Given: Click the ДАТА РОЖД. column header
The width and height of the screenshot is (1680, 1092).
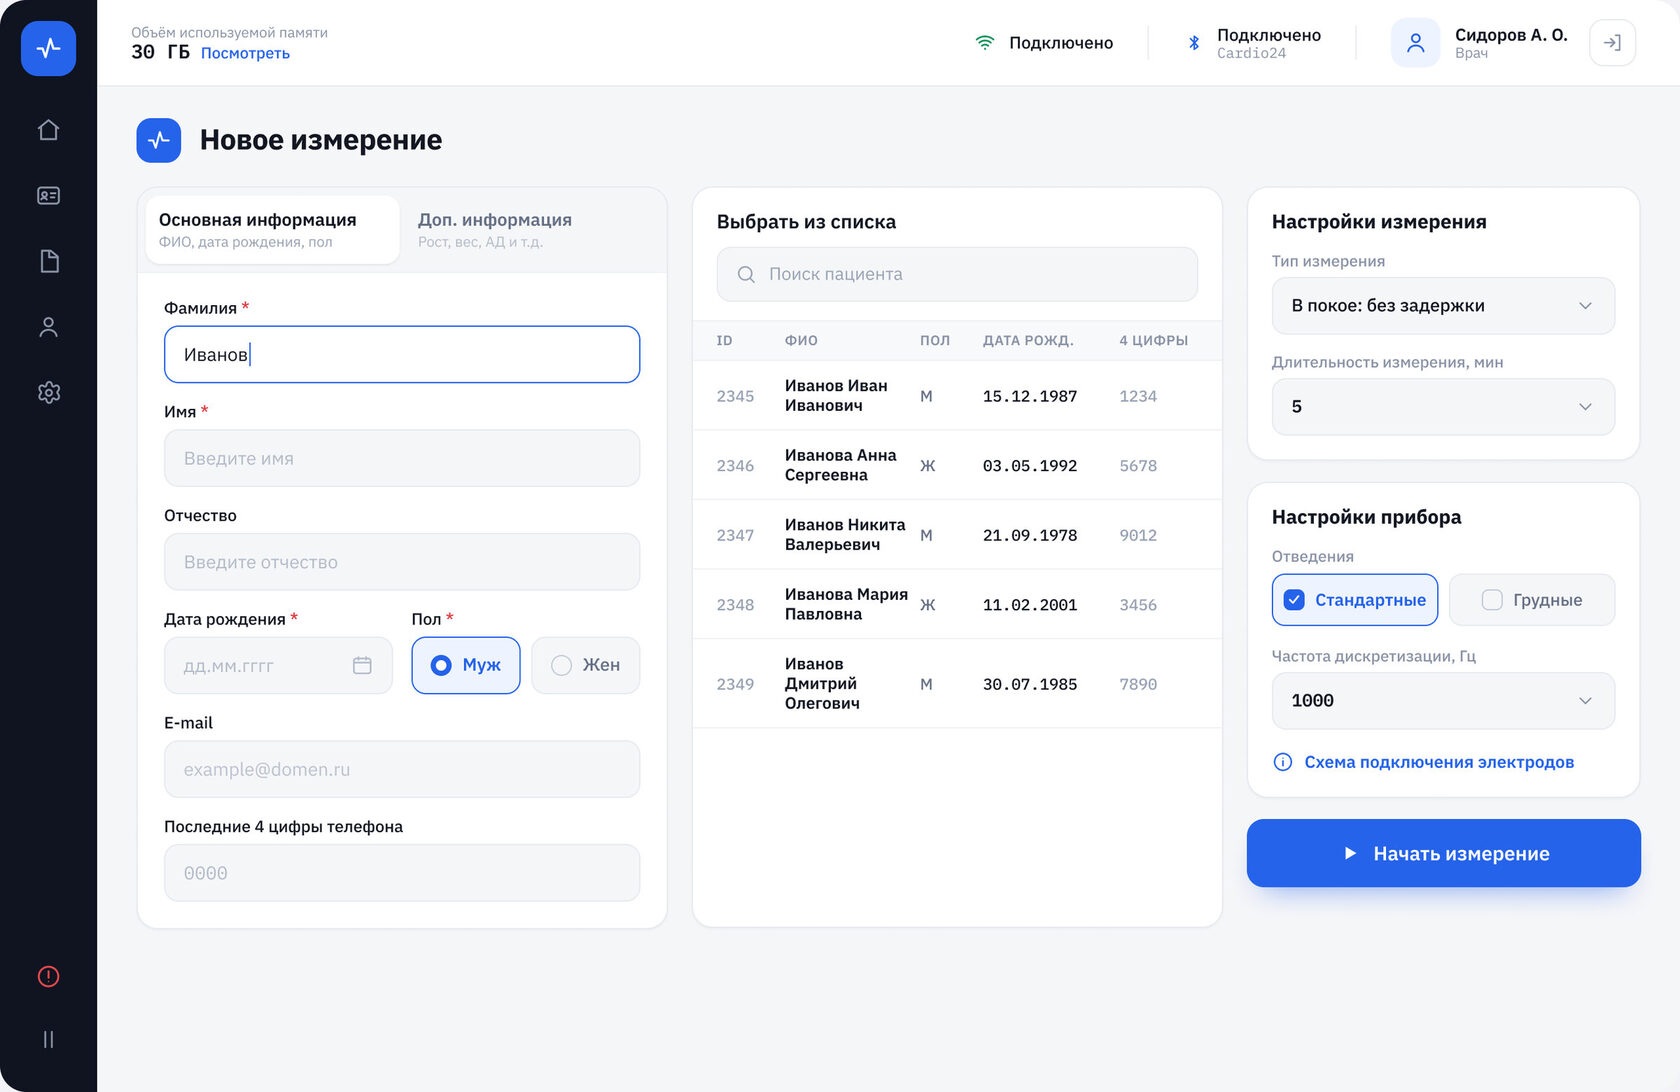Looking at the screenshot, I should (x=1028, y=340).
